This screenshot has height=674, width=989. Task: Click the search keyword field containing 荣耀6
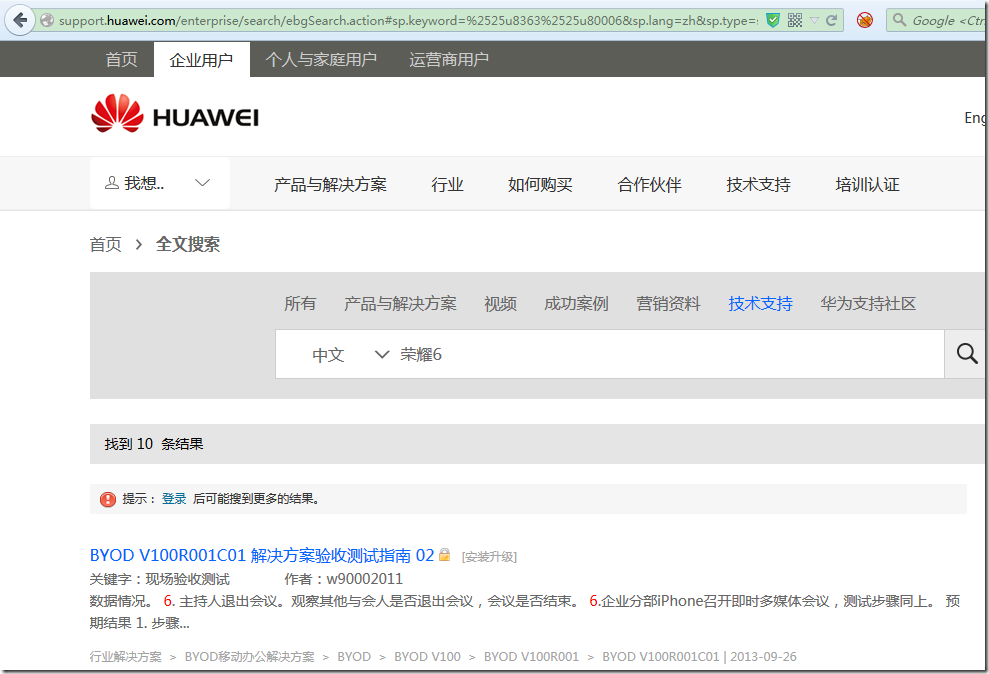click(x=669, y=354)
